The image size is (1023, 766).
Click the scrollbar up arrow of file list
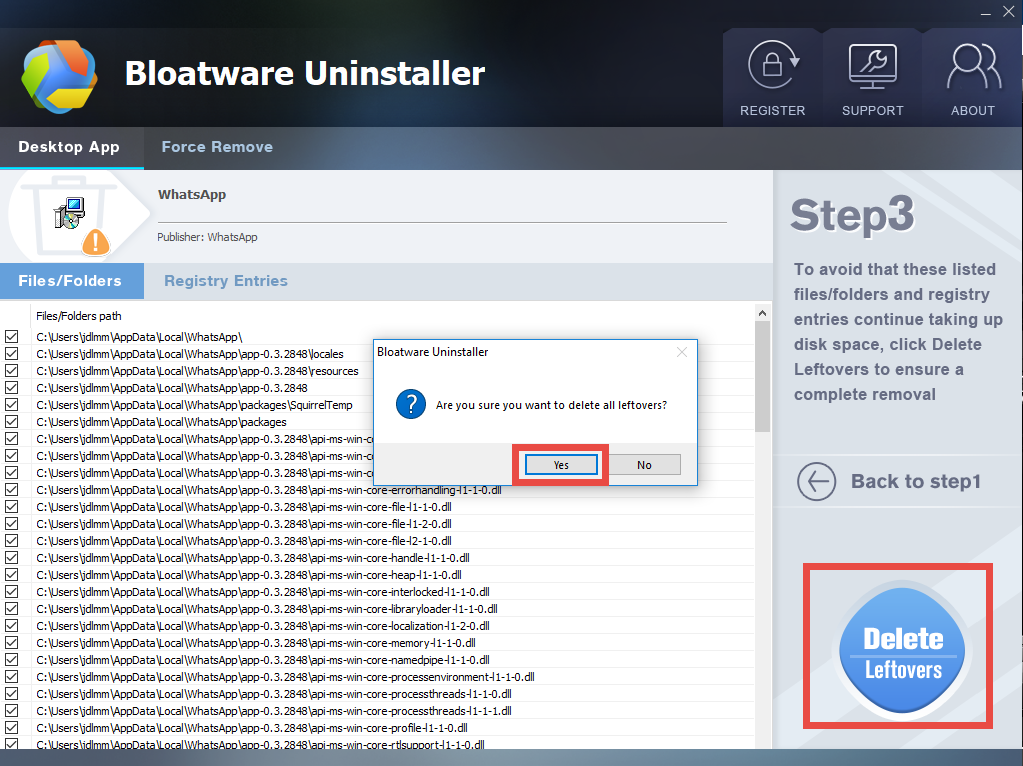762,313
